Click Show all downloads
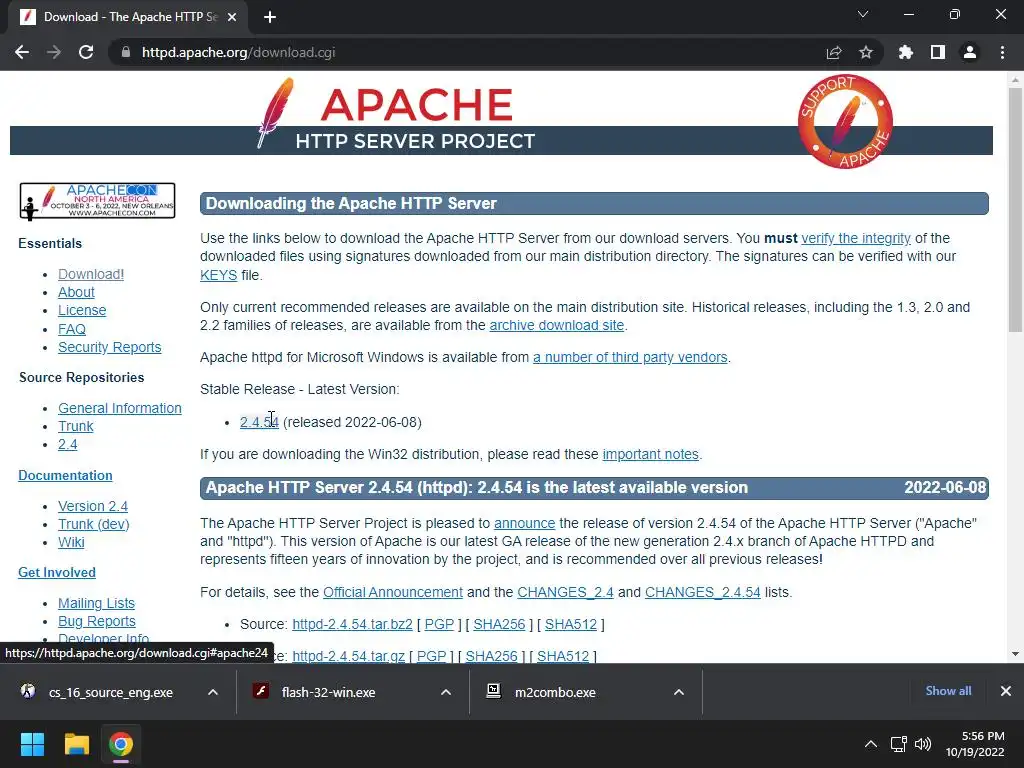This screenshot has height=768, width=1024. coord(948,691)
